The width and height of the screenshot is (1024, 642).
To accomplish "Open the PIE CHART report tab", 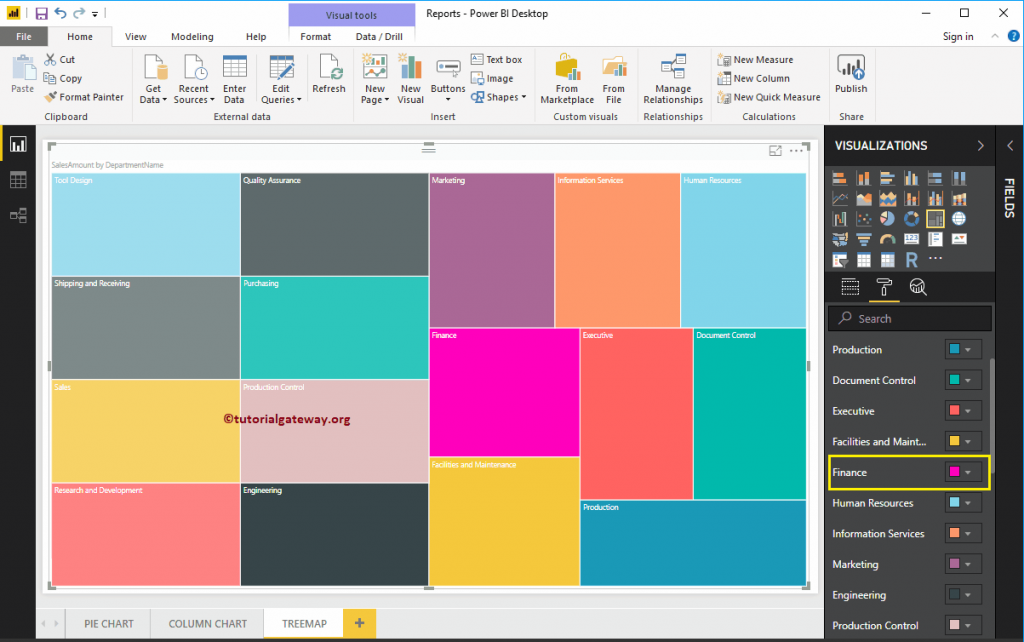I will [107, 623].
